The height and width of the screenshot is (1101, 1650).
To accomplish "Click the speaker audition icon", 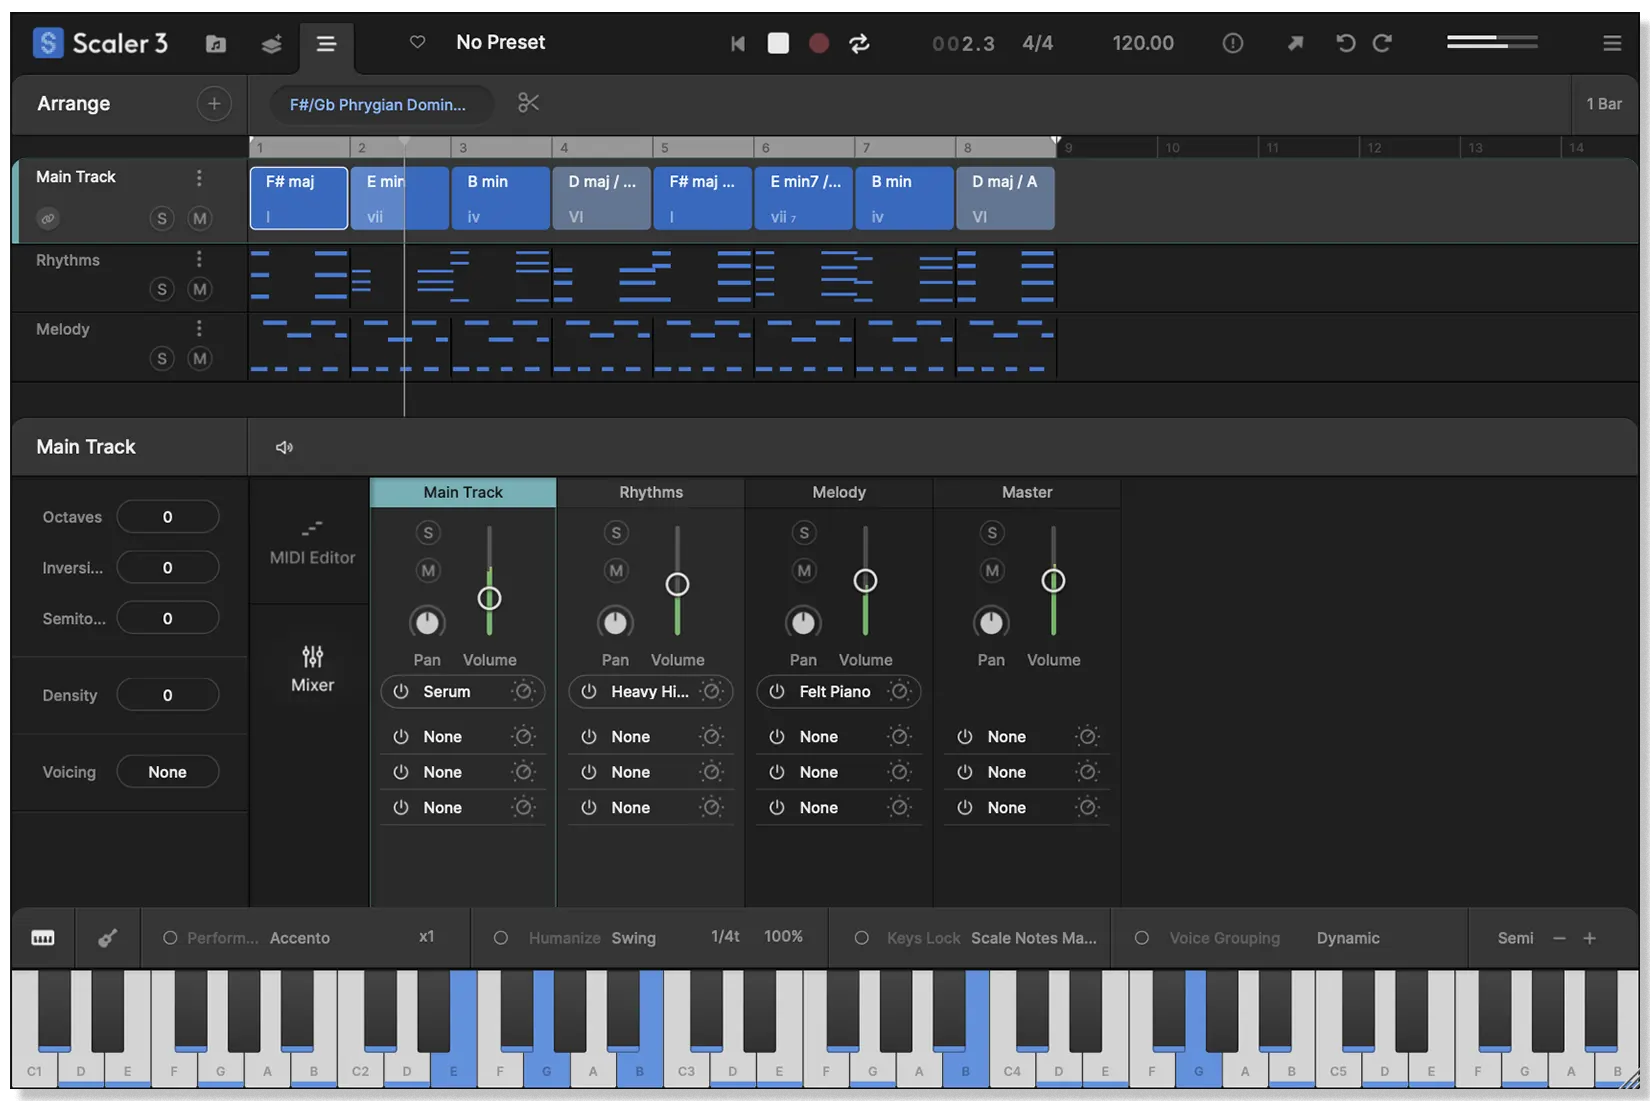I will coord(284,447).
